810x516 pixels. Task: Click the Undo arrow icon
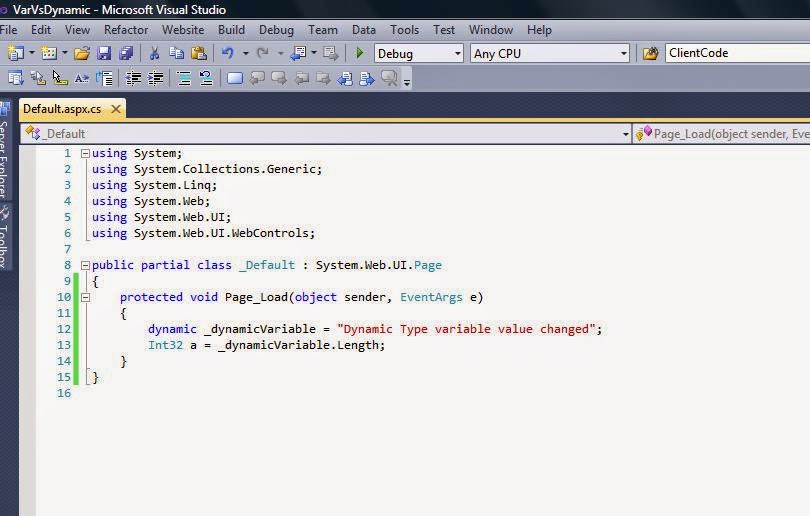point(228,53)
